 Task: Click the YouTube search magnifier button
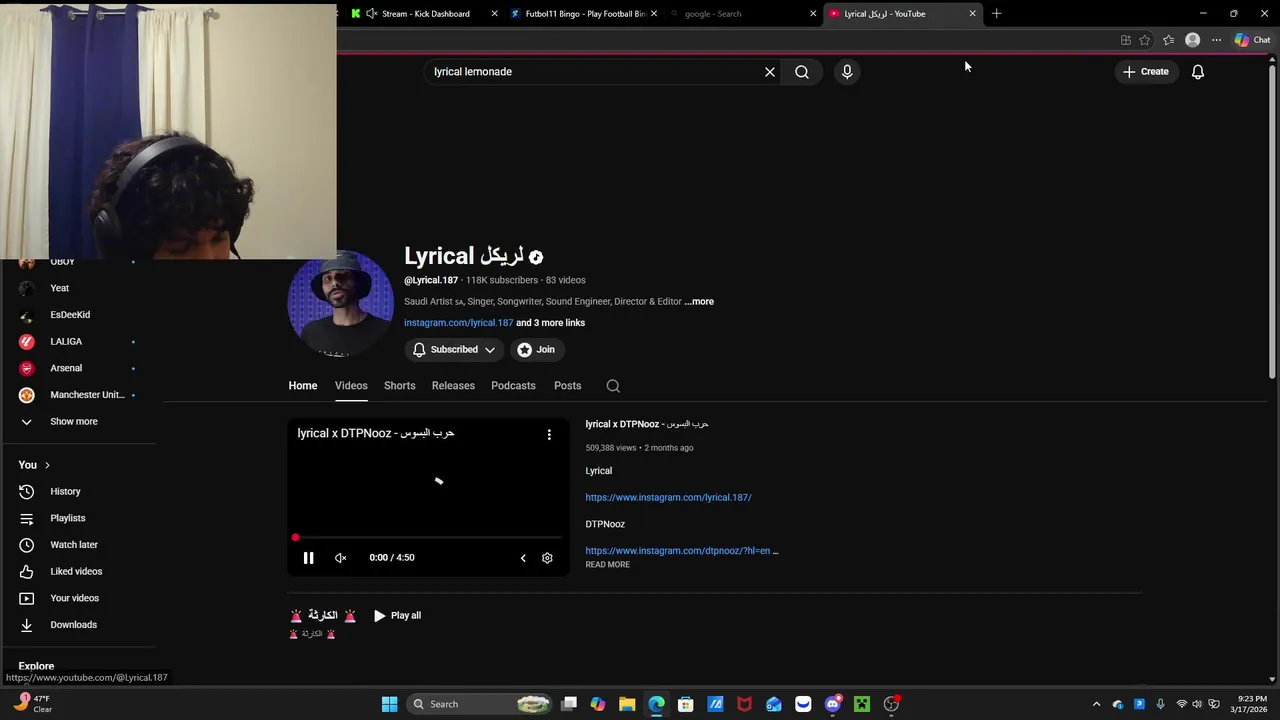(x=802, y=72)
